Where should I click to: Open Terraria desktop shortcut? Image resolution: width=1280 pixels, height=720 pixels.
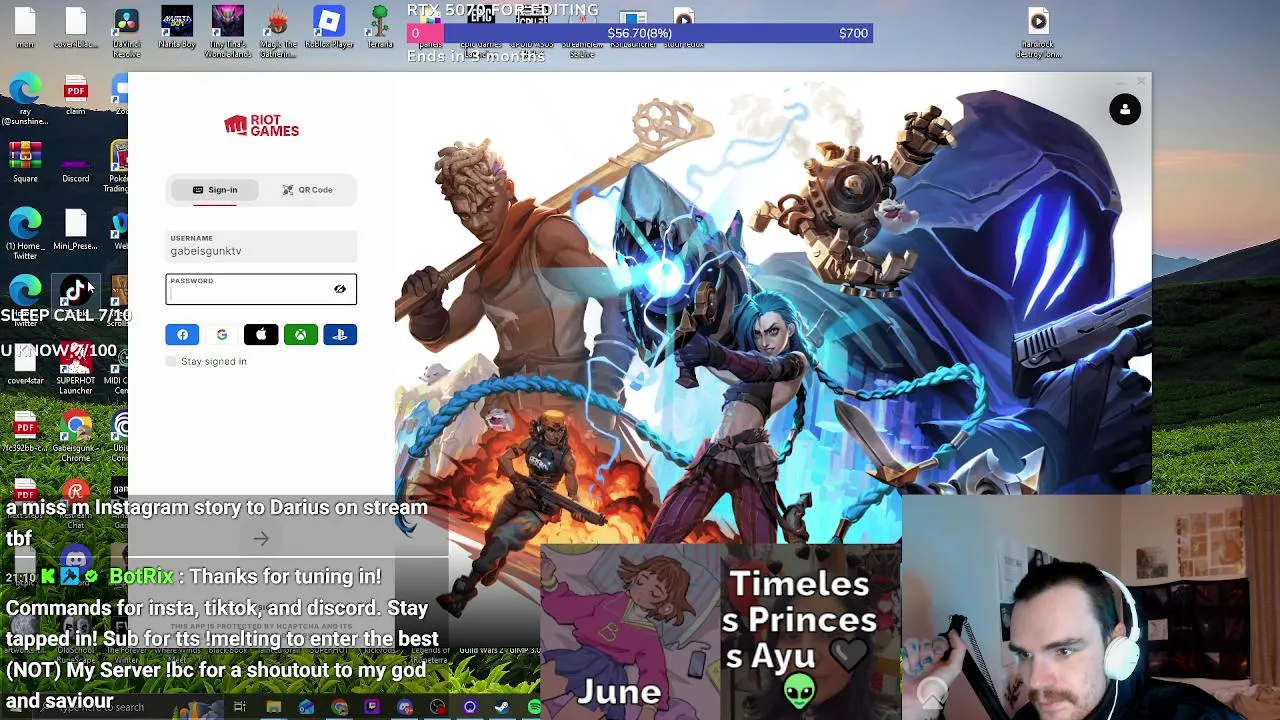point(380,28)
